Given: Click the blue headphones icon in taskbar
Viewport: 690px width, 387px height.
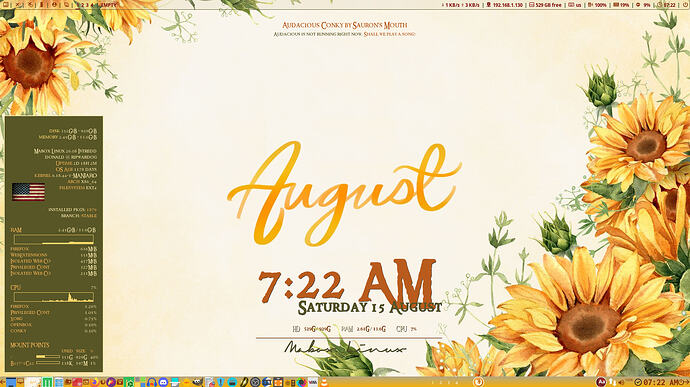Looking at the screenshot, I should point(152,382).
